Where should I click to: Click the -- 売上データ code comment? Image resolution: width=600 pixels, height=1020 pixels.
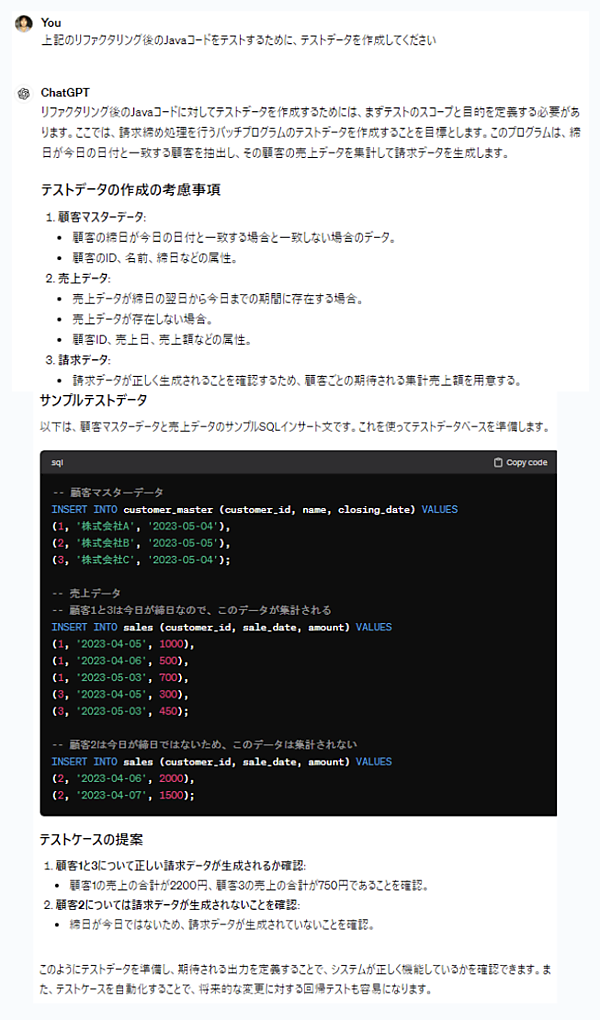(86, 593)
